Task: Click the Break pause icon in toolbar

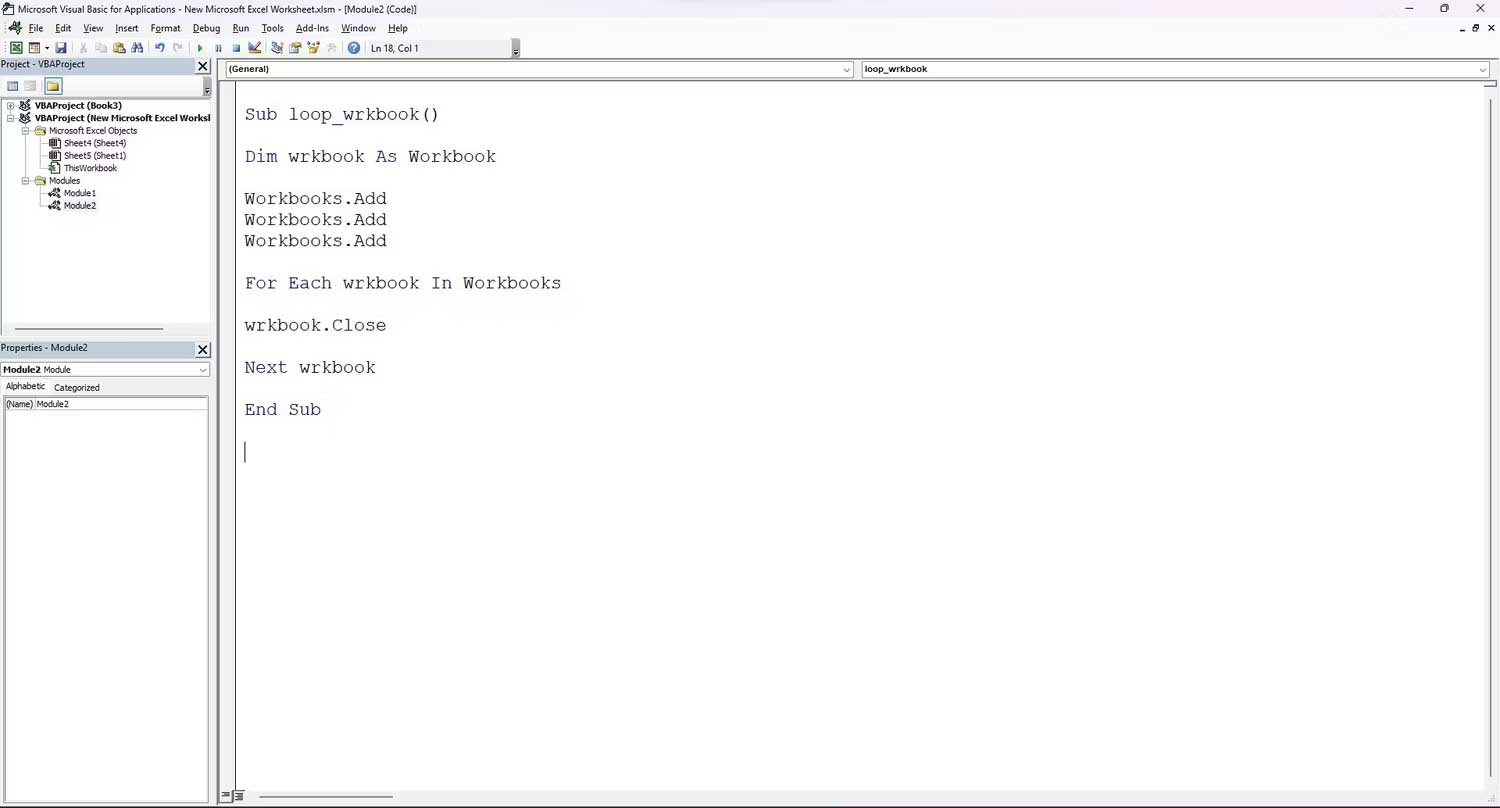Action: click(218, 48)
